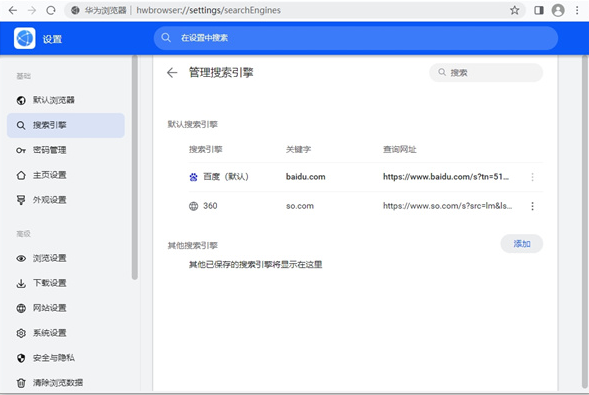The width and height of the screenshot is (589, 395).
Task: Click the 百度 paw favicon
Action: (x=193, y=177)
